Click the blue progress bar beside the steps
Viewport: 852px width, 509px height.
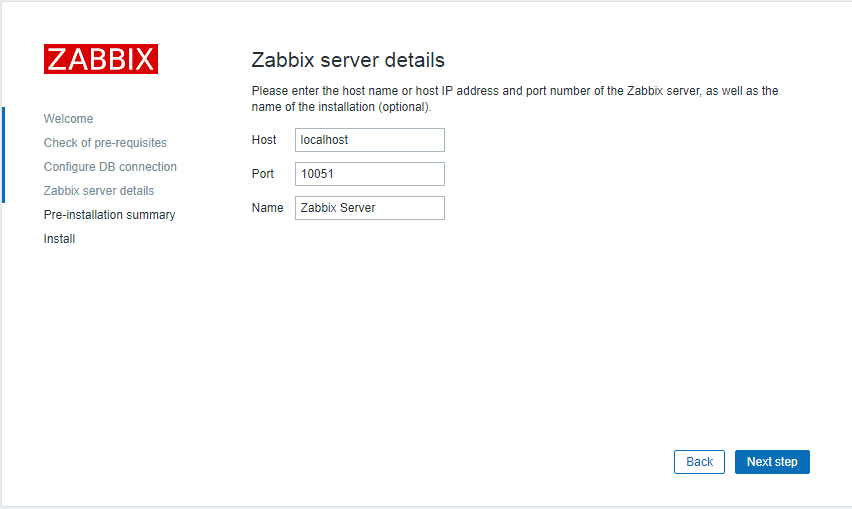coord(3,154)
